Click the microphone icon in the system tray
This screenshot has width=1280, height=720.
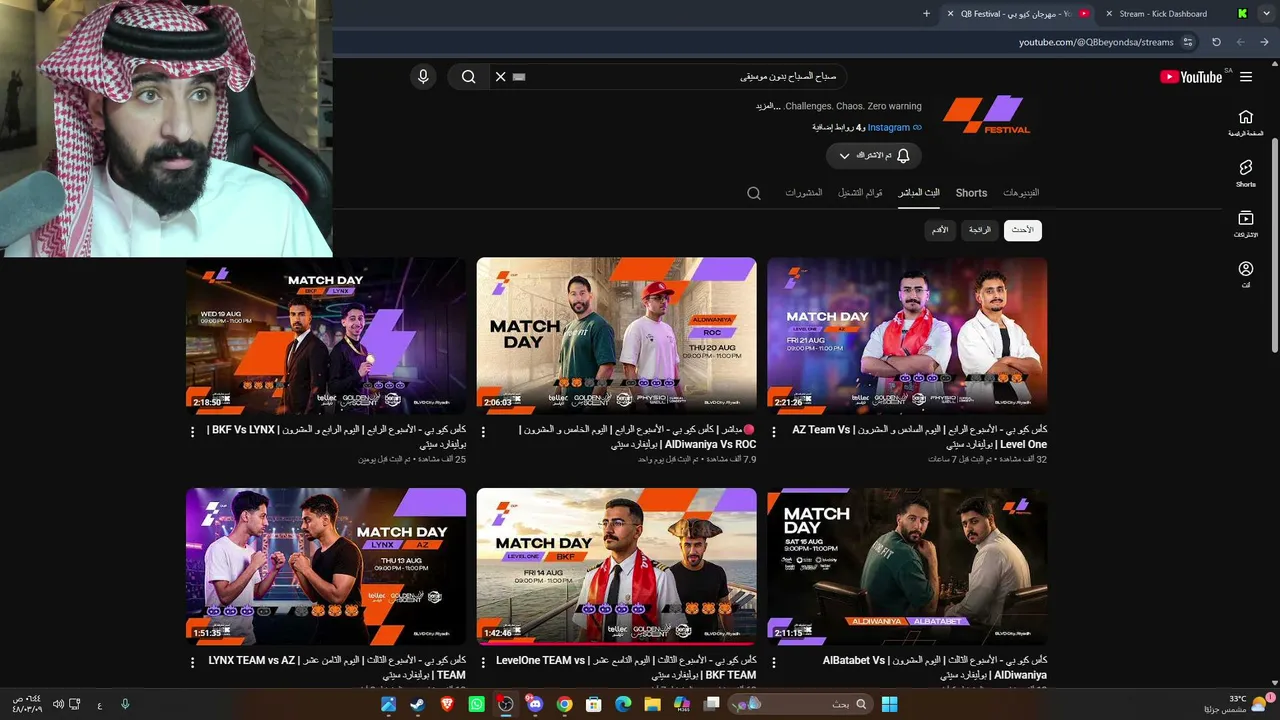pos(125,704)
